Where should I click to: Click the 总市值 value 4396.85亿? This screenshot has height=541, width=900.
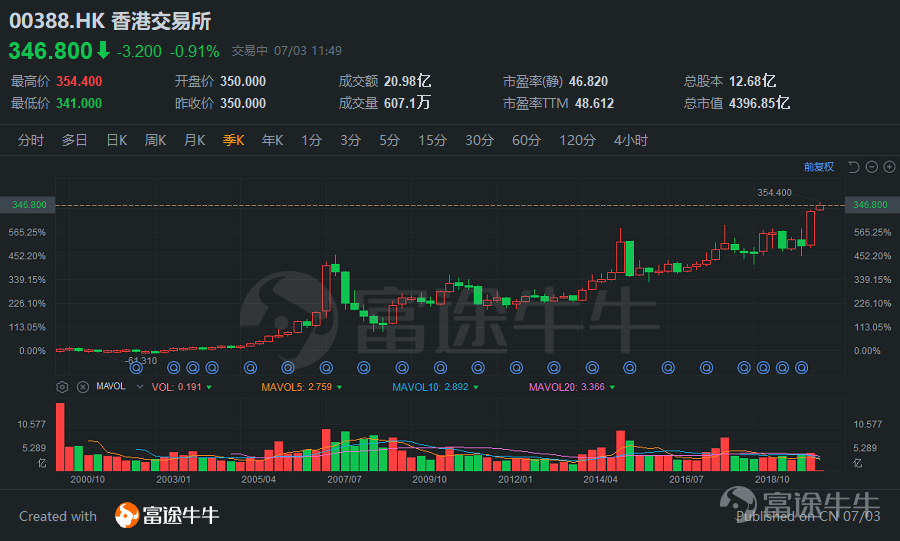[x=759, y=104]
